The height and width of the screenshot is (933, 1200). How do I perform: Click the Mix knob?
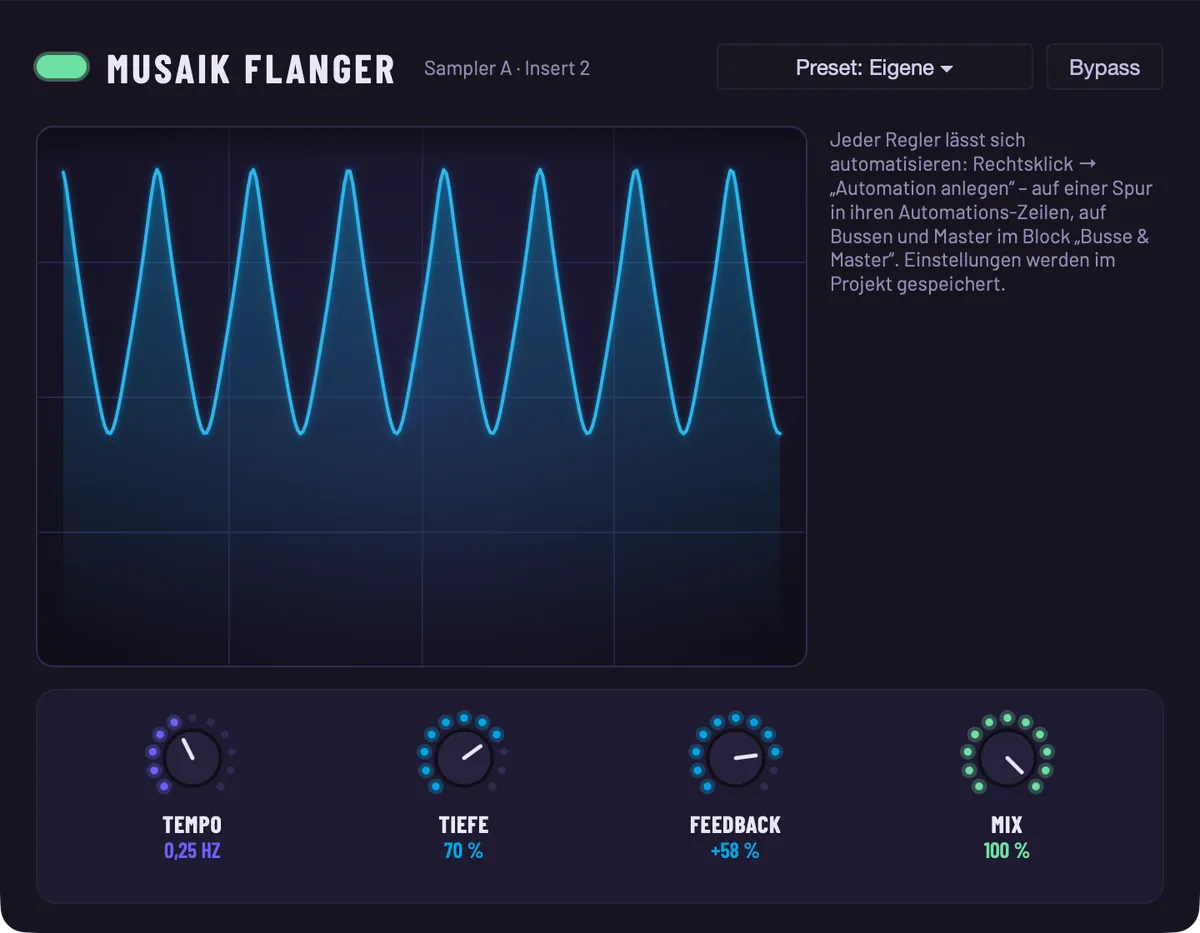1007,757
